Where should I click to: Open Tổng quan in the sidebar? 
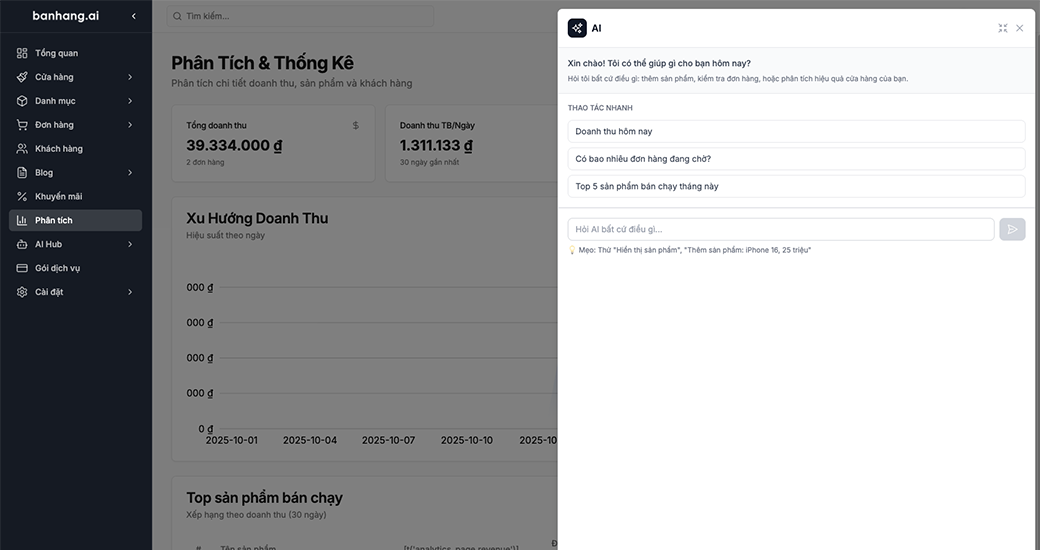click(x=76, y=53)
